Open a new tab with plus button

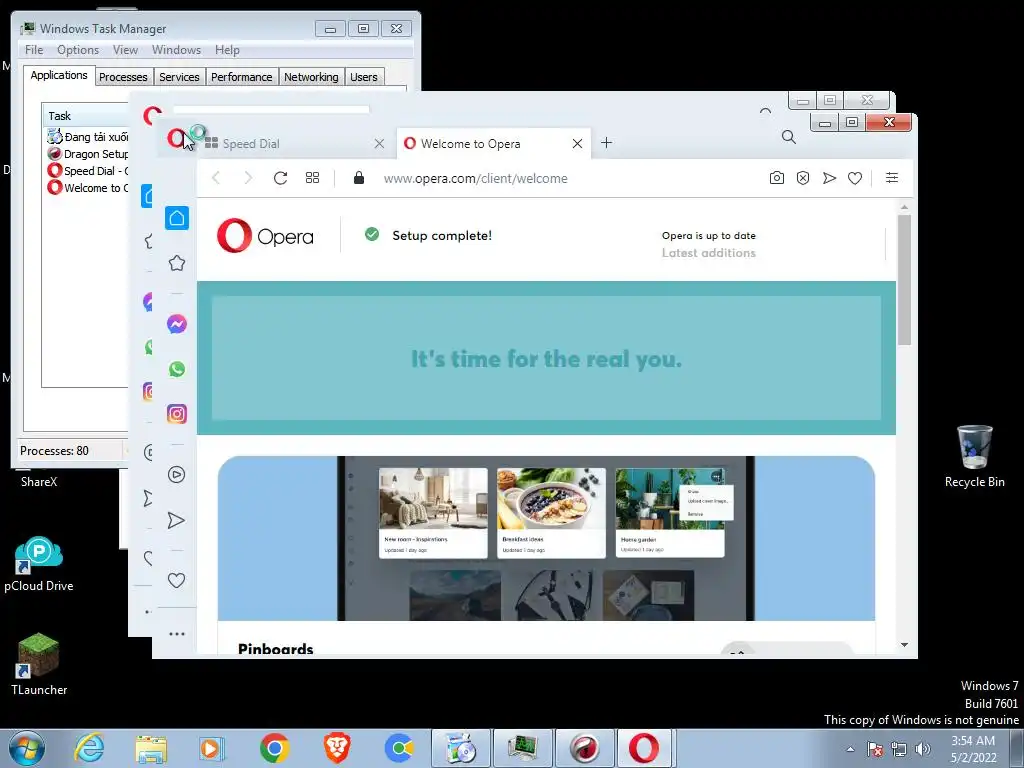pos(606,143)
